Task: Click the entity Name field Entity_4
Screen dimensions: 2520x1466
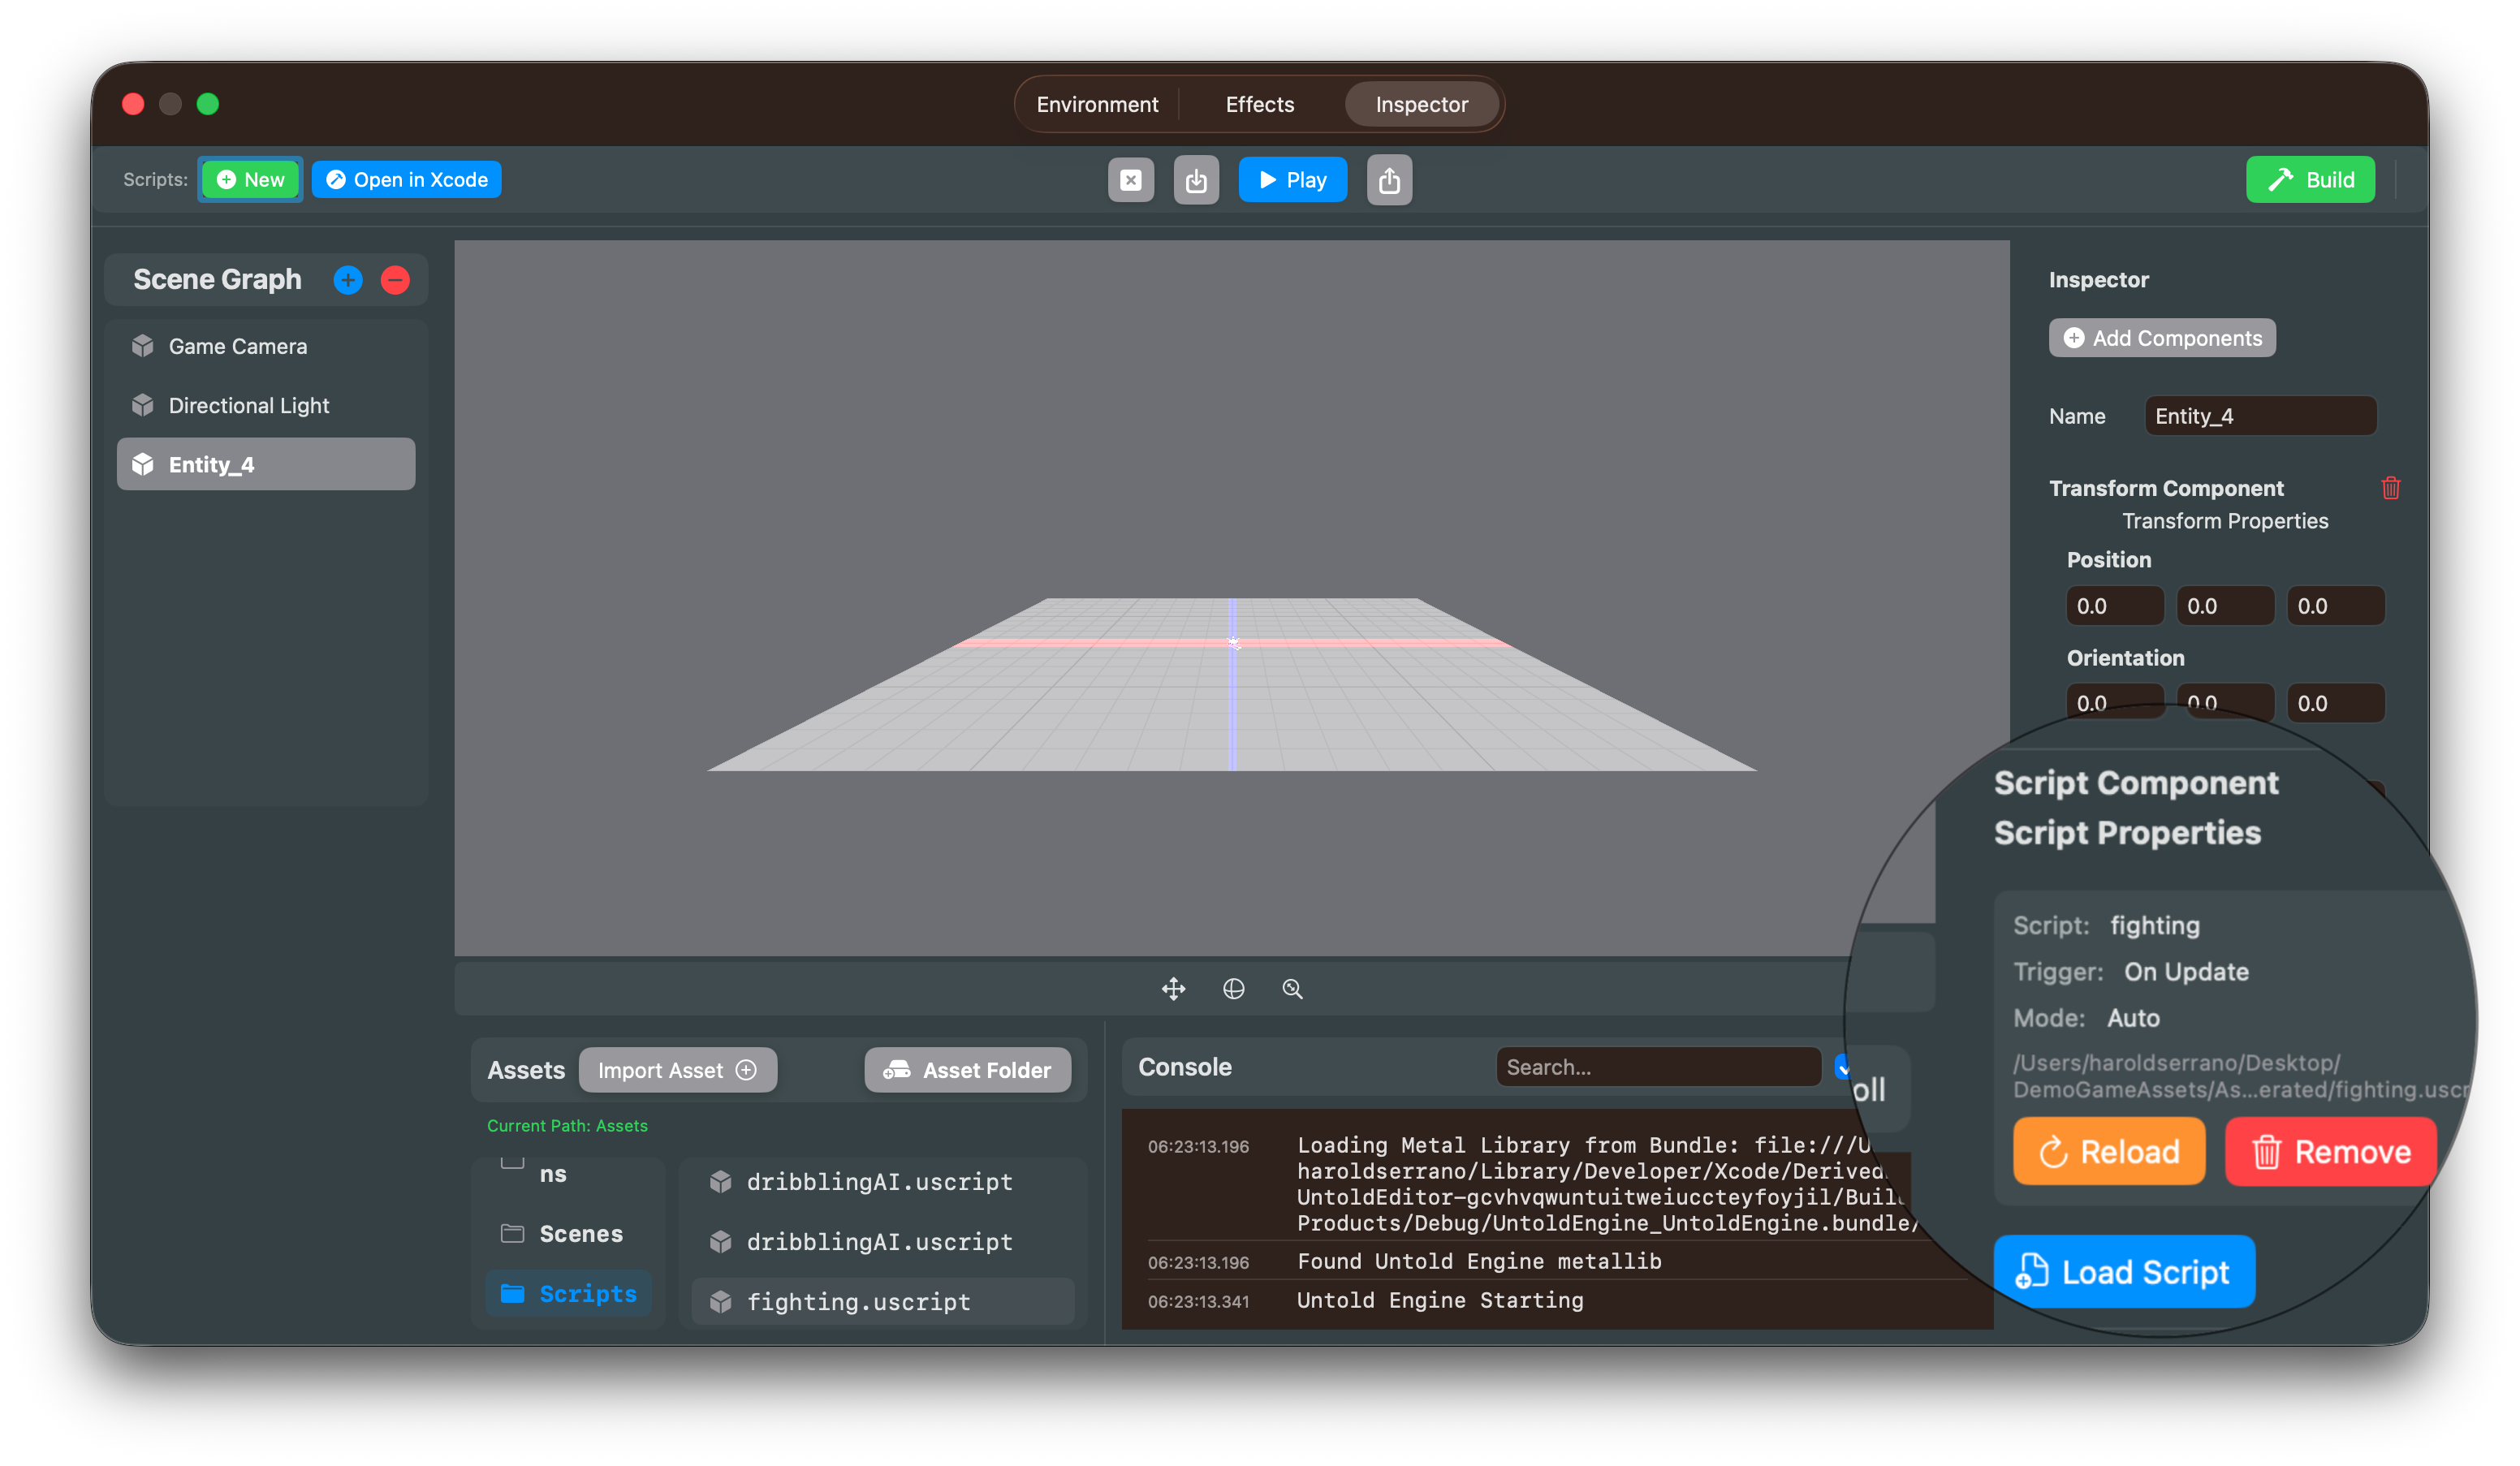Action: pyautogui.click(x=2259, y=416)
